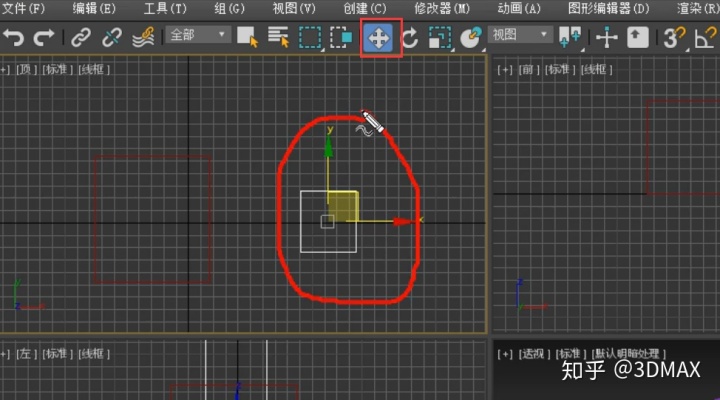Screen dimensions: 720x400
Task: Click the [前] front viewport label
Action: click(529, 70)
